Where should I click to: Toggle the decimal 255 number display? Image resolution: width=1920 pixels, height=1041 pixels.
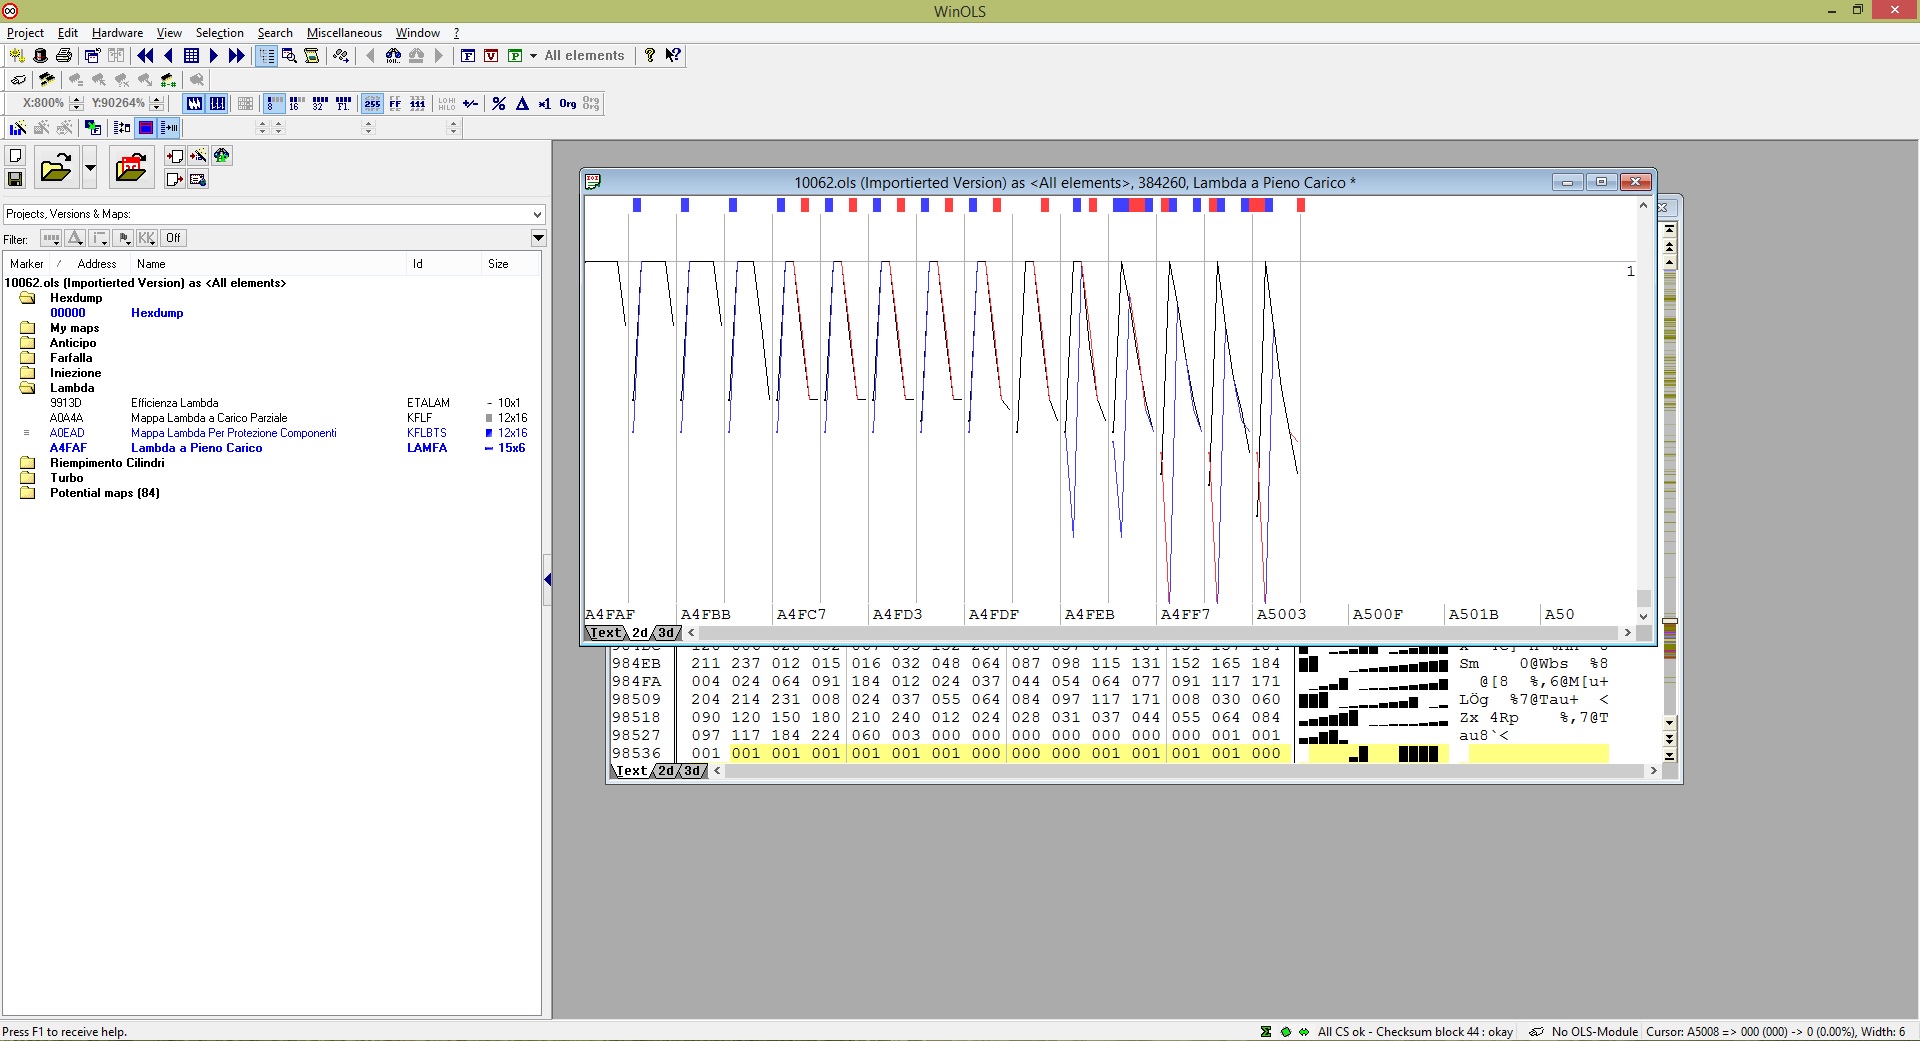click(x=372, y=103)
